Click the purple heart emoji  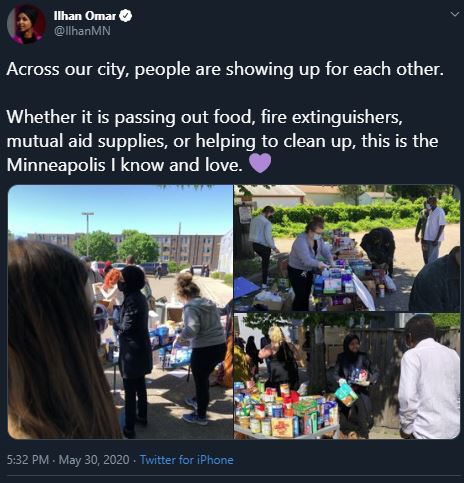[260, 164]
